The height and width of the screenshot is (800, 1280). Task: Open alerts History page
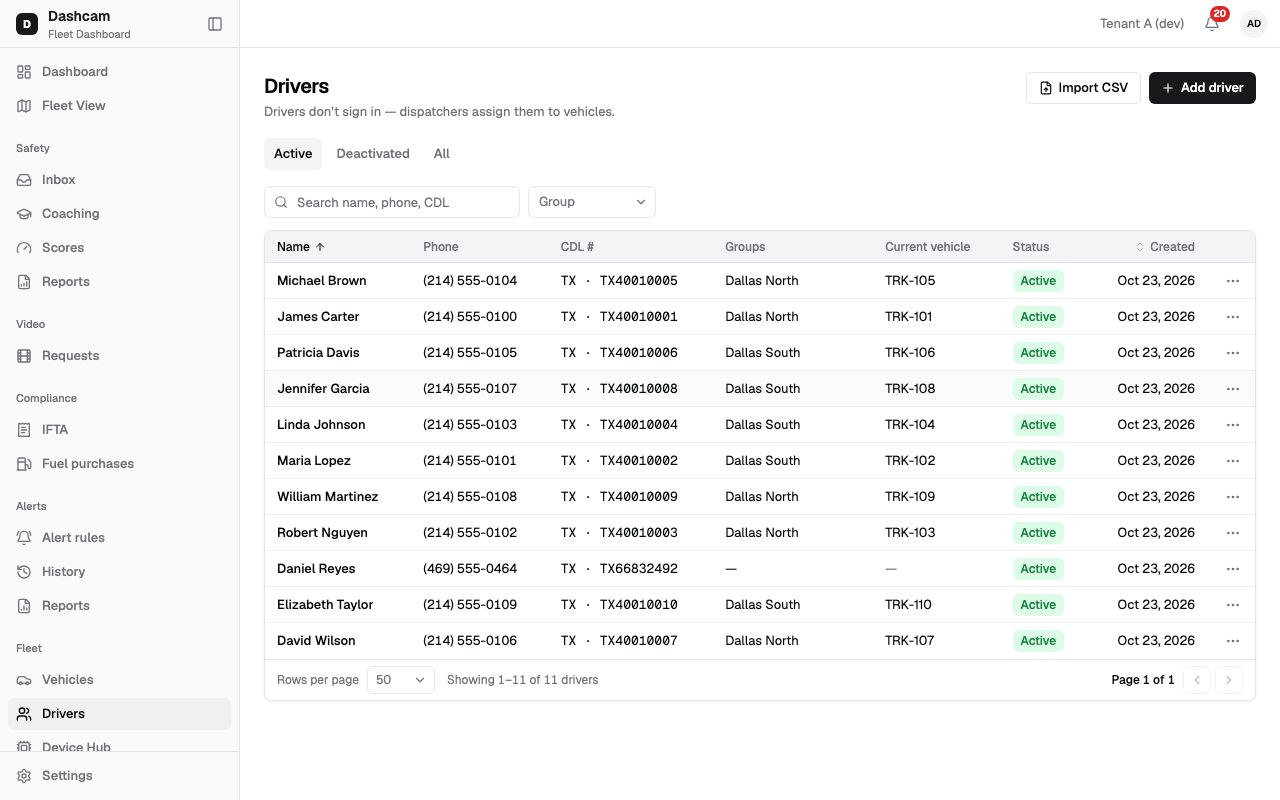point(119,572)
